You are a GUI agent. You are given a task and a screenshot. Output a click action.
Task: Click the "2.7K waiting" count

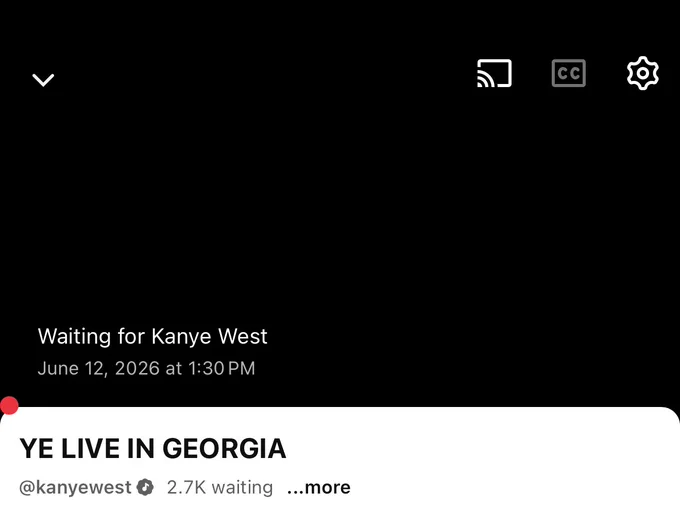(x=220, y=488)
